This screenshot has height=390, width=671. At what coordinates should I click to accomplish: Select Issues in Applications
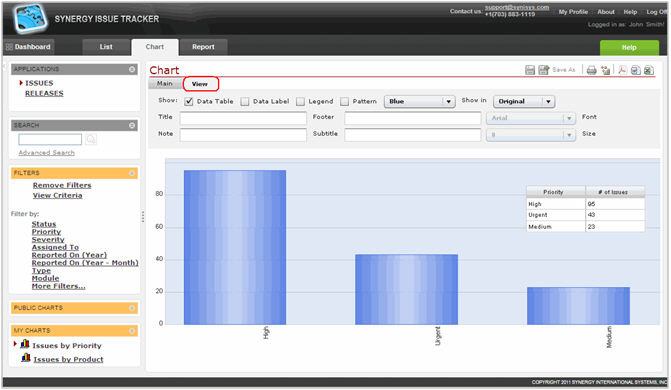(x=39, y=83)
